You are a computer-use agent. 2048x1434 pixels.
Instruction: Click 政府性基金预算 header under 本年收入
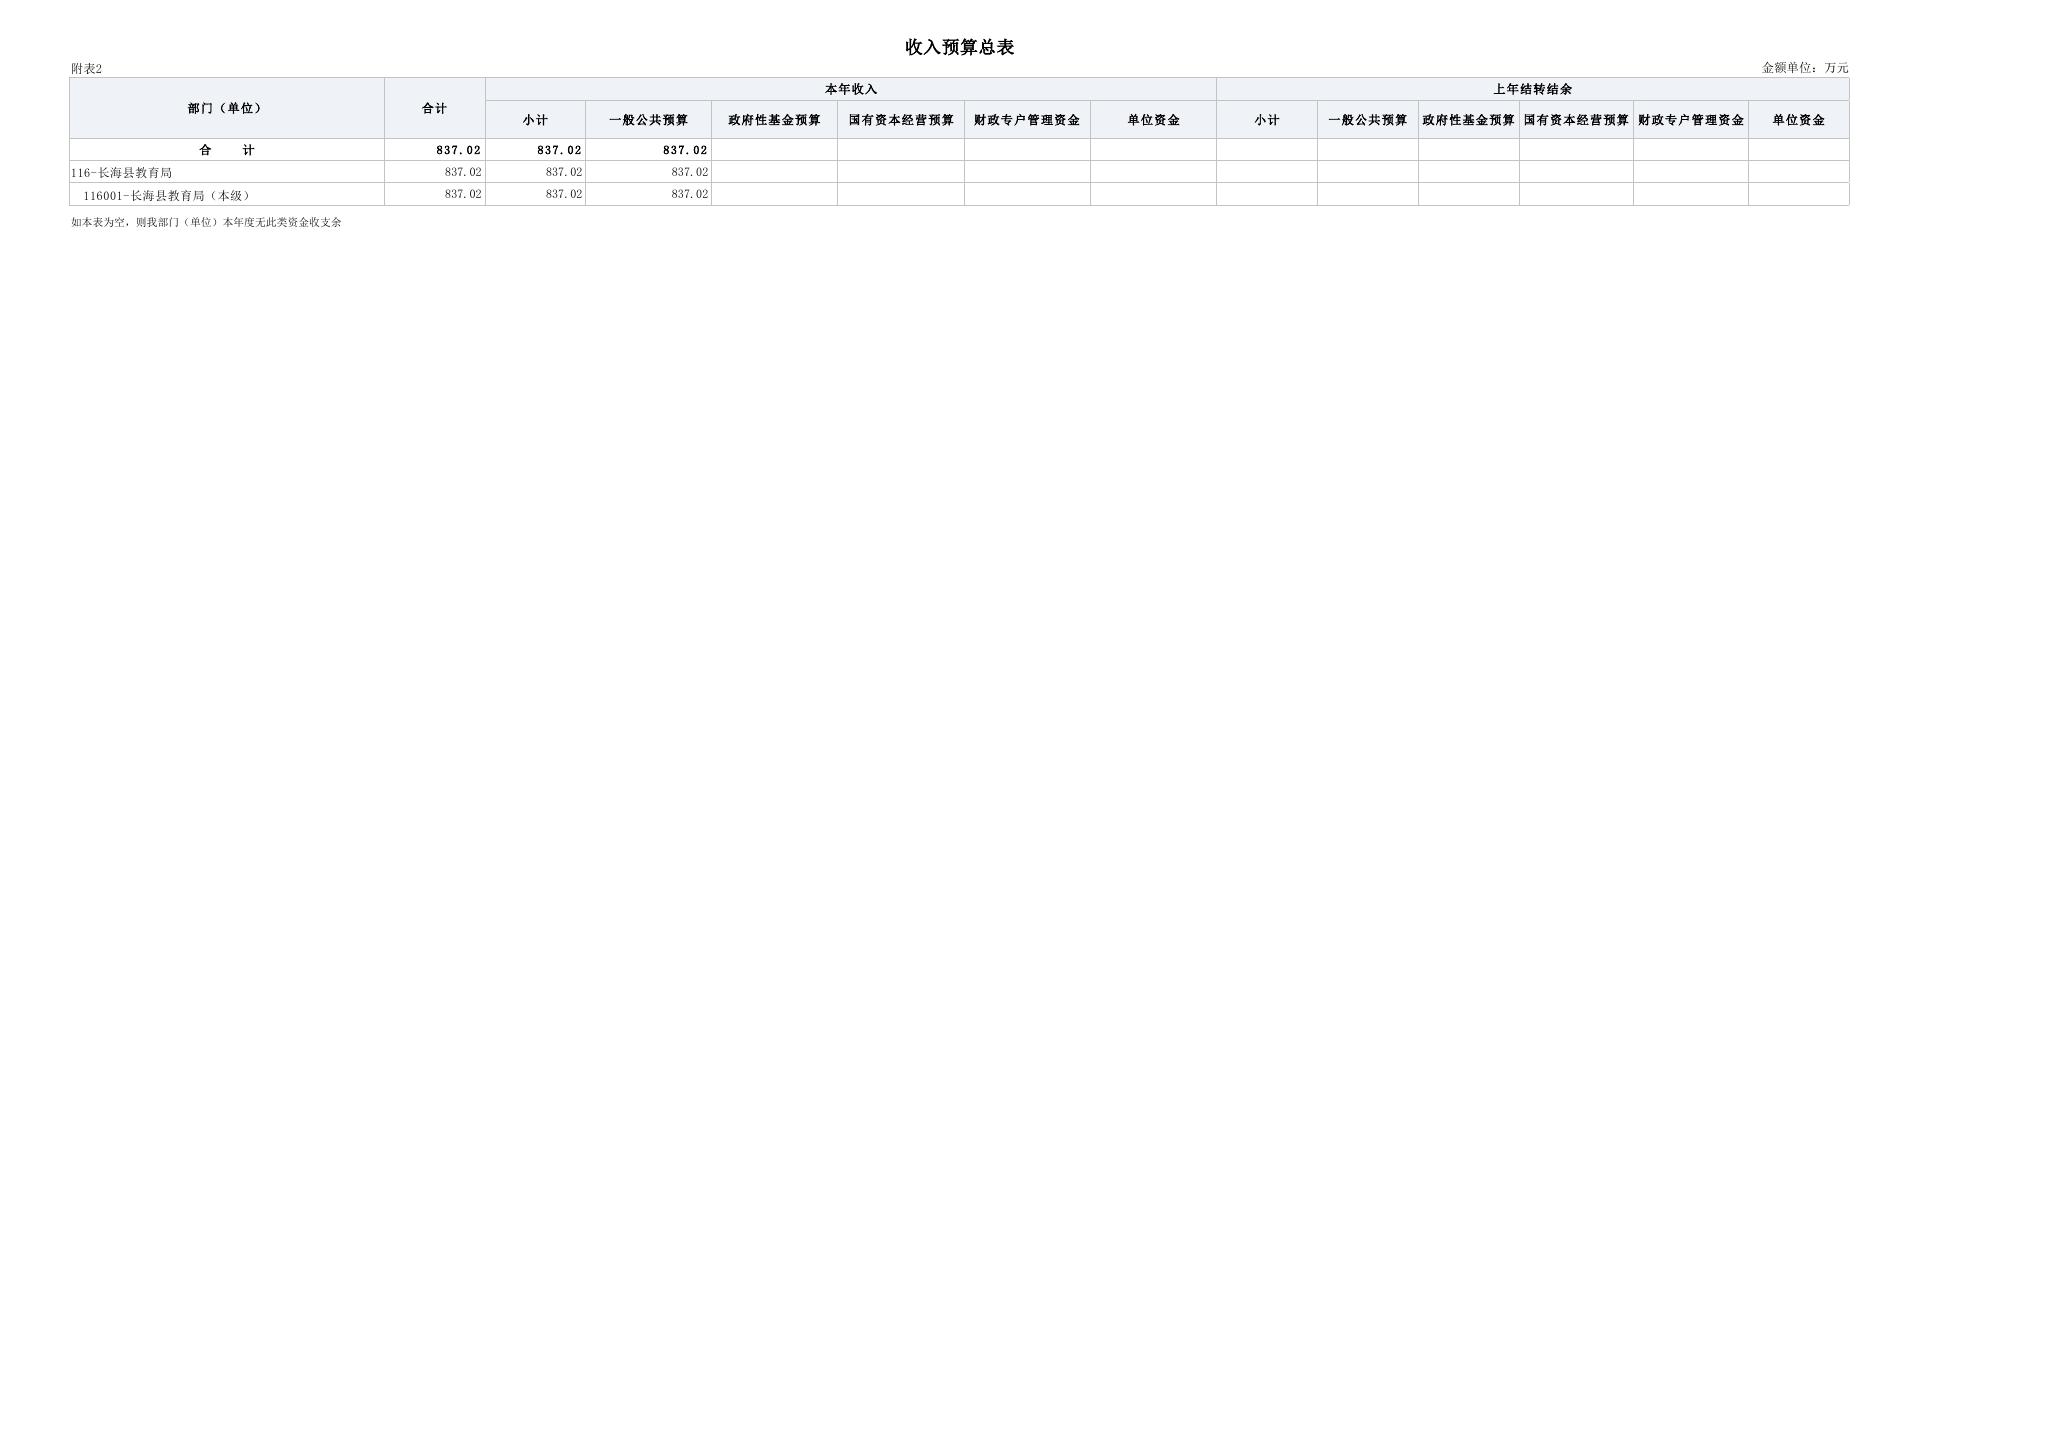point(774,120)
